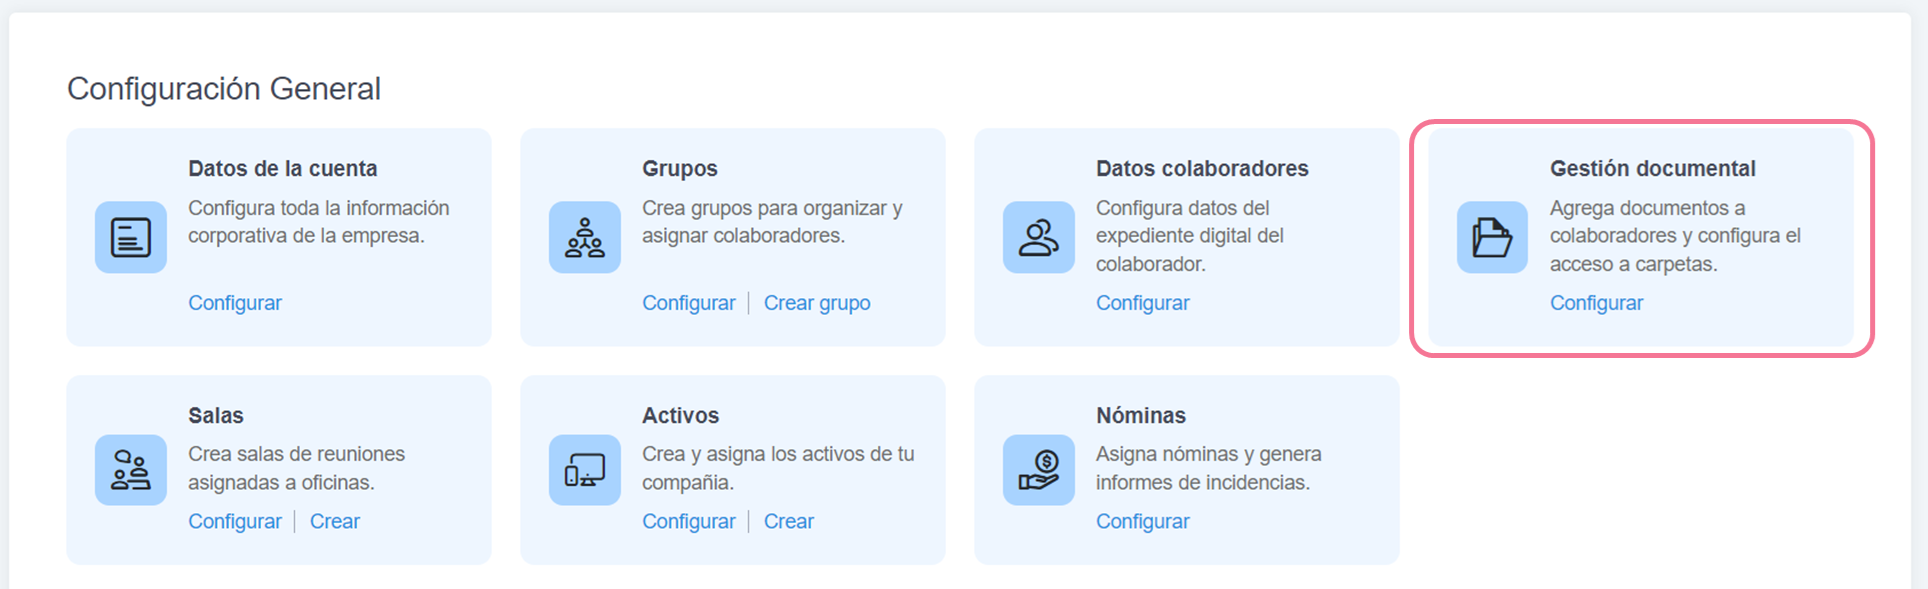Viewport: 1928px width, 589px height.
Task: Open Configurar link in Nóminas card
Action: [1142, 521]
